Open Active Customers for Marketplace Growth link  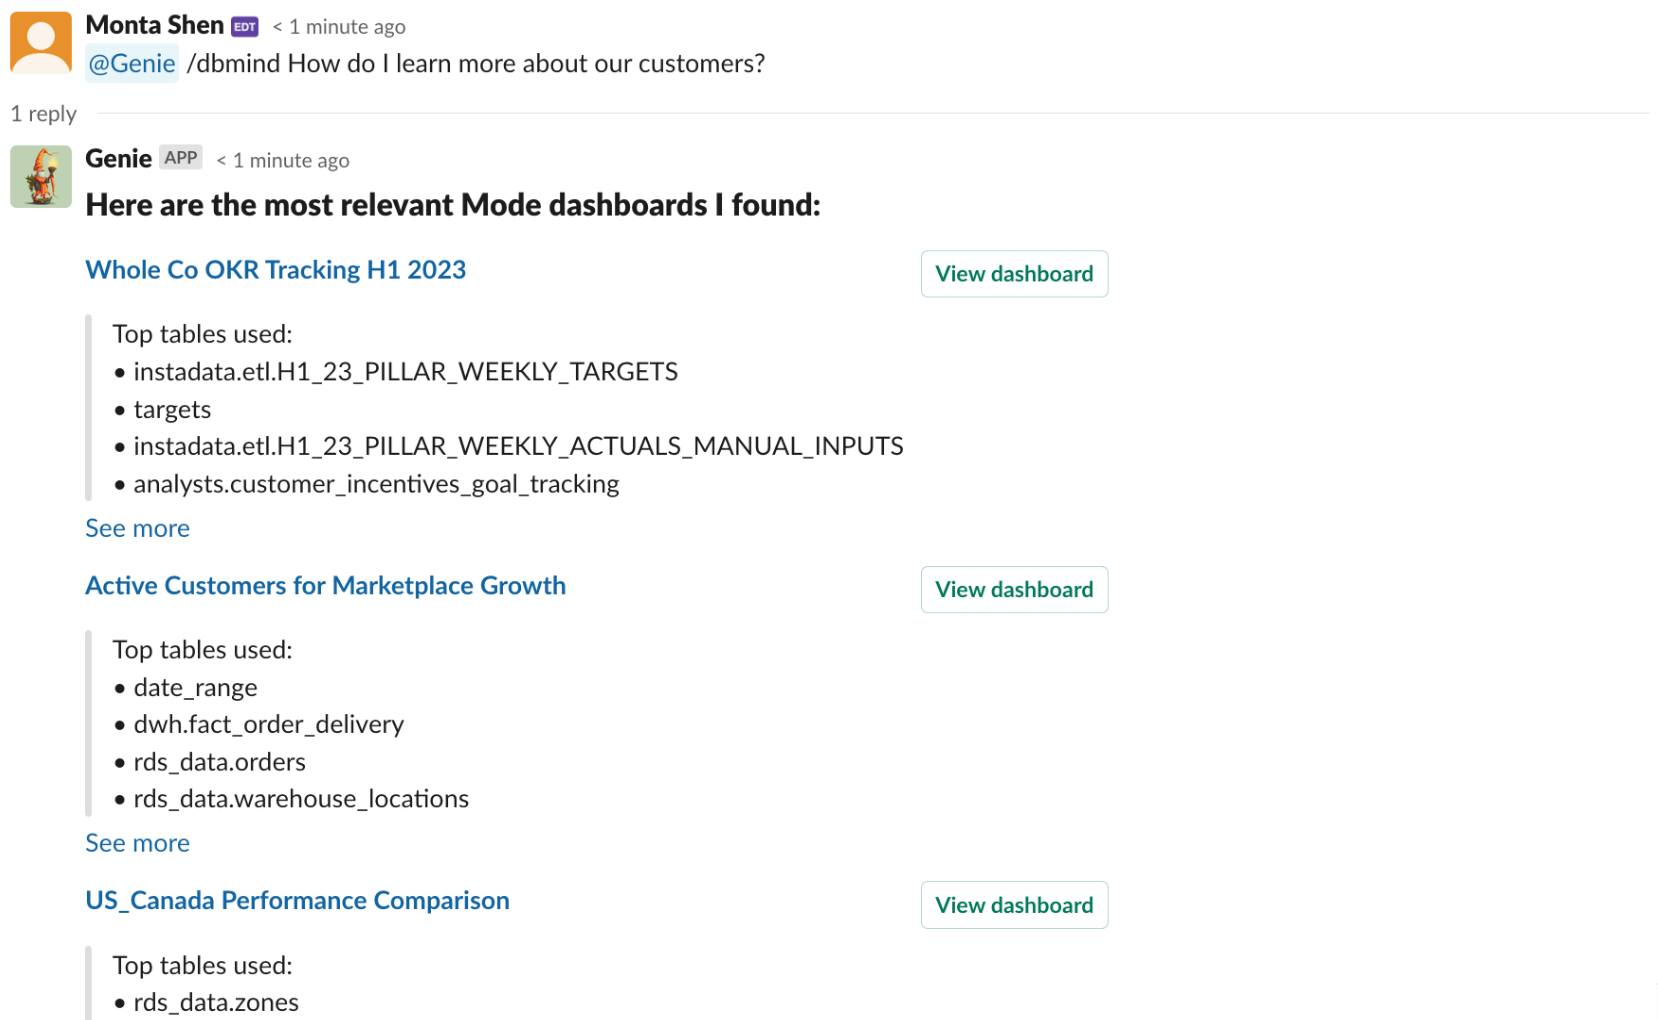click(x=326, y=586)
